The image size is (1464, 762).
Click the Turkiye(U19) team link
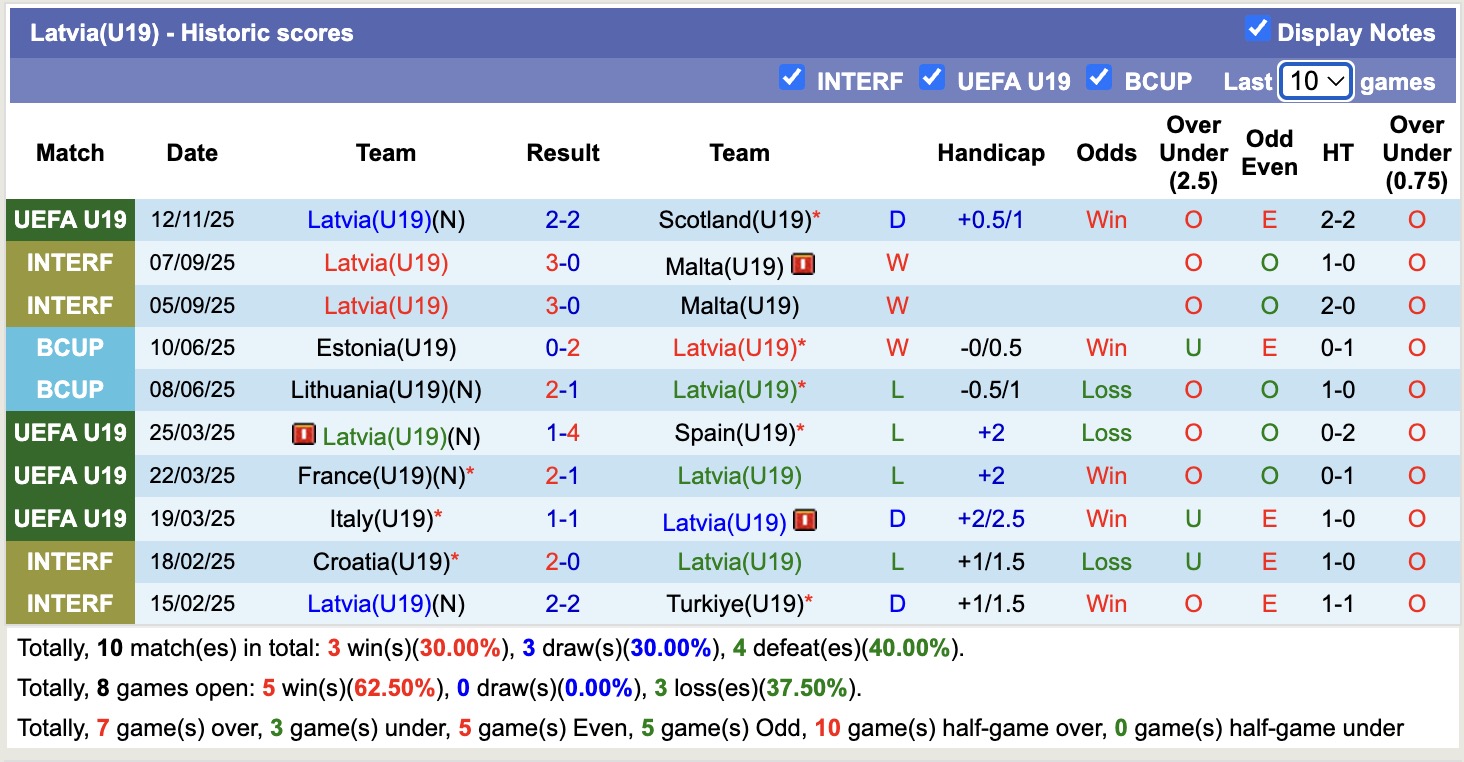735,603
